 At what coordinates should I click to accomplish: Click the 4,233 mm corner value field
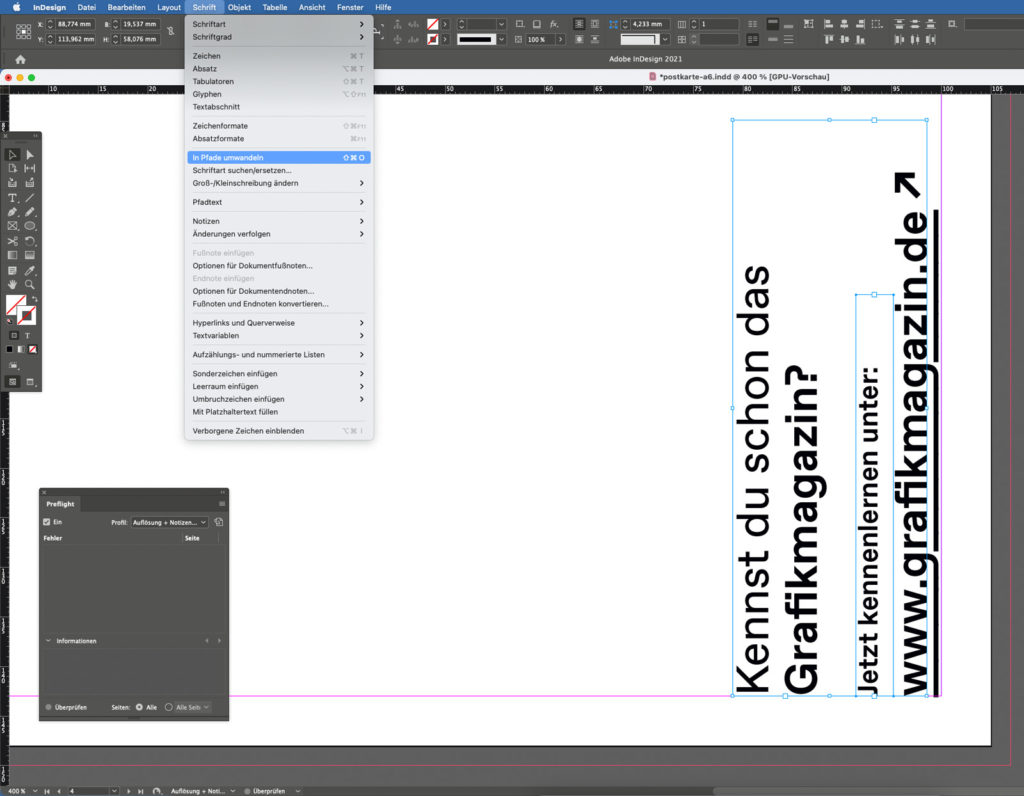point(650,24)
